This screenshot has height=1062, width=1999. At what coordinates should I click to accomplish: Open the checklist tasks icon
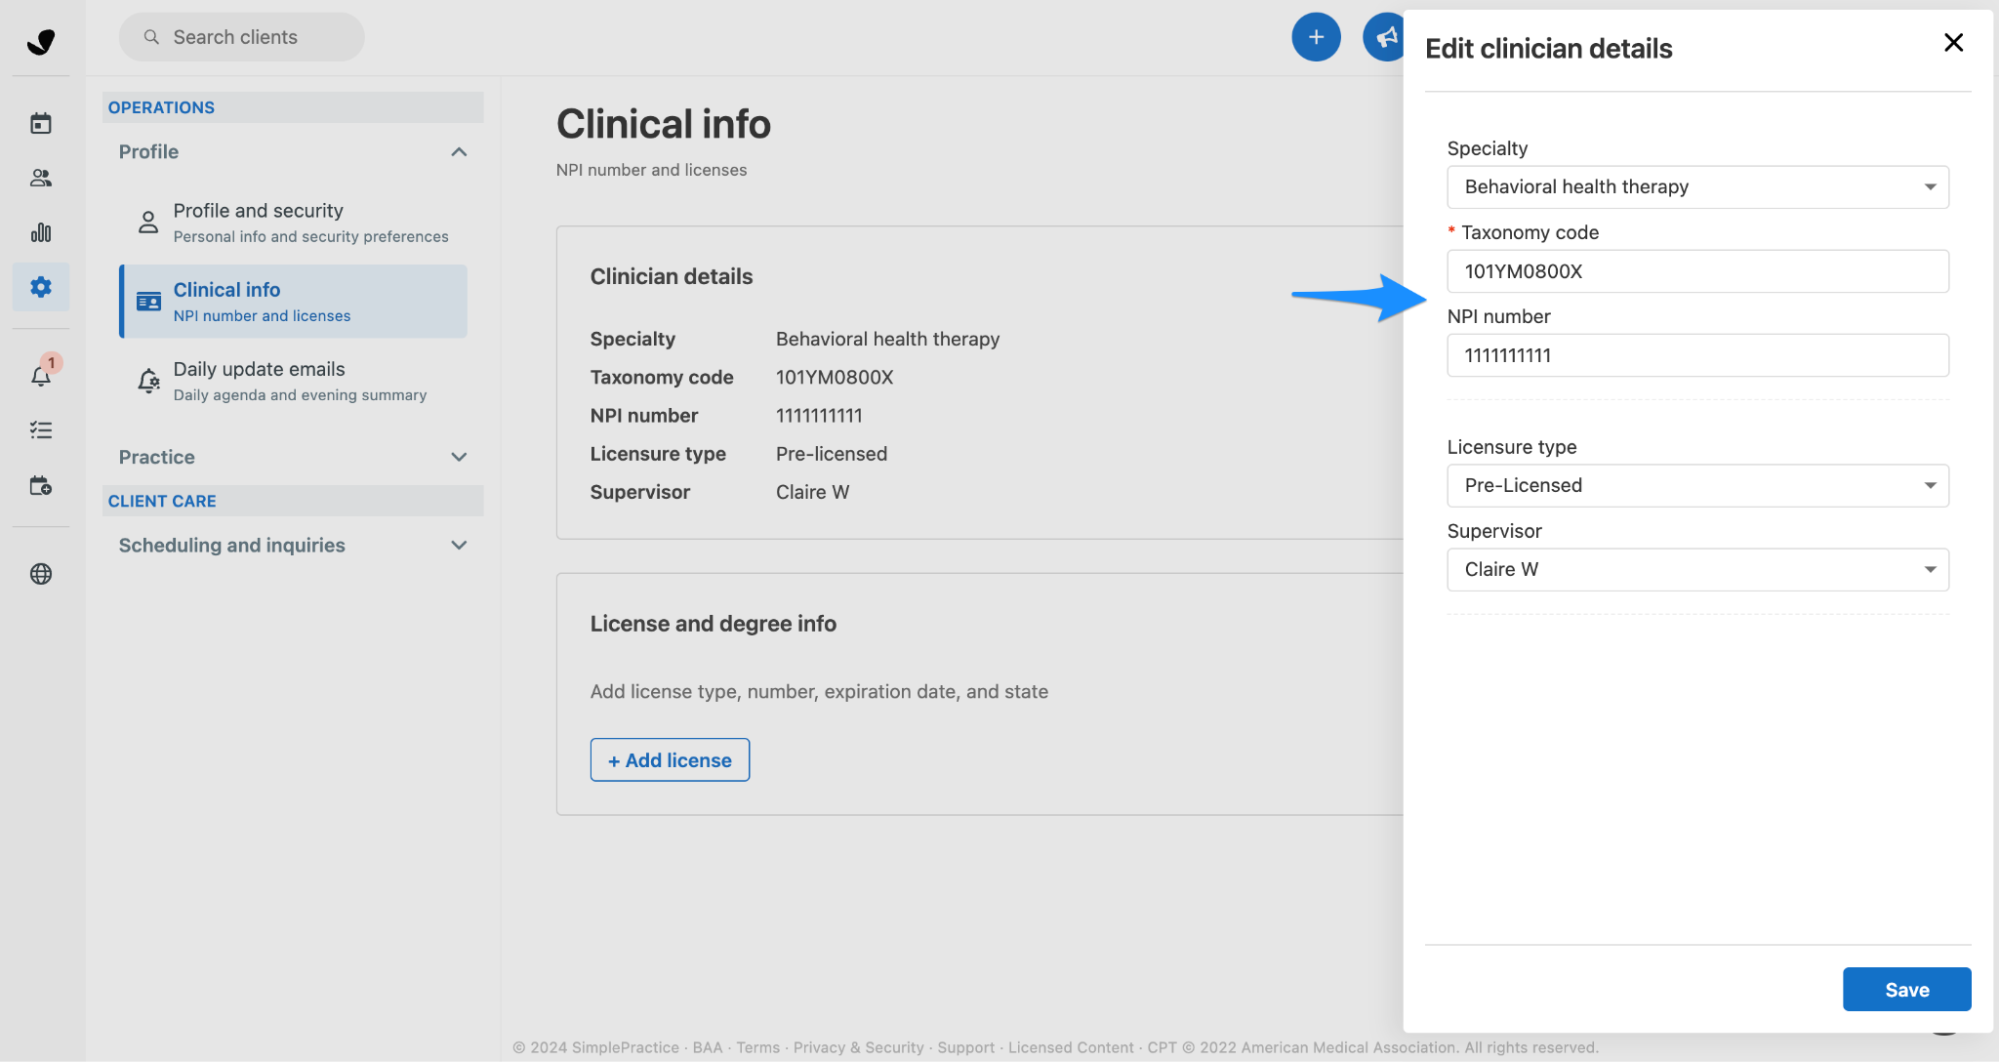(x=41, y=430)
